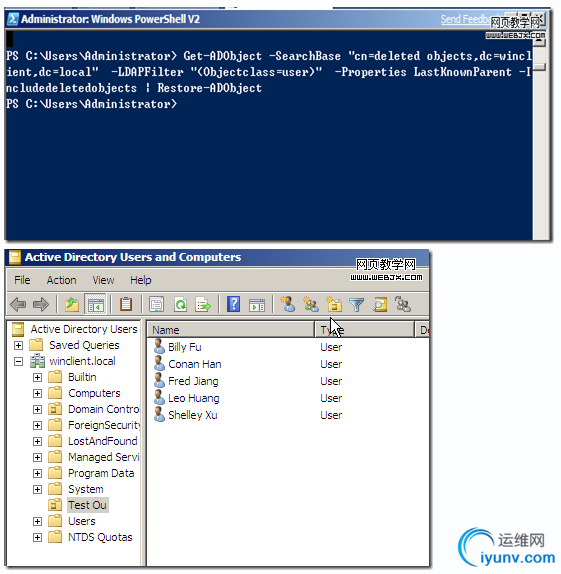Open the View menu
Viewport: 561px width, 574px height.
point(103,280)
